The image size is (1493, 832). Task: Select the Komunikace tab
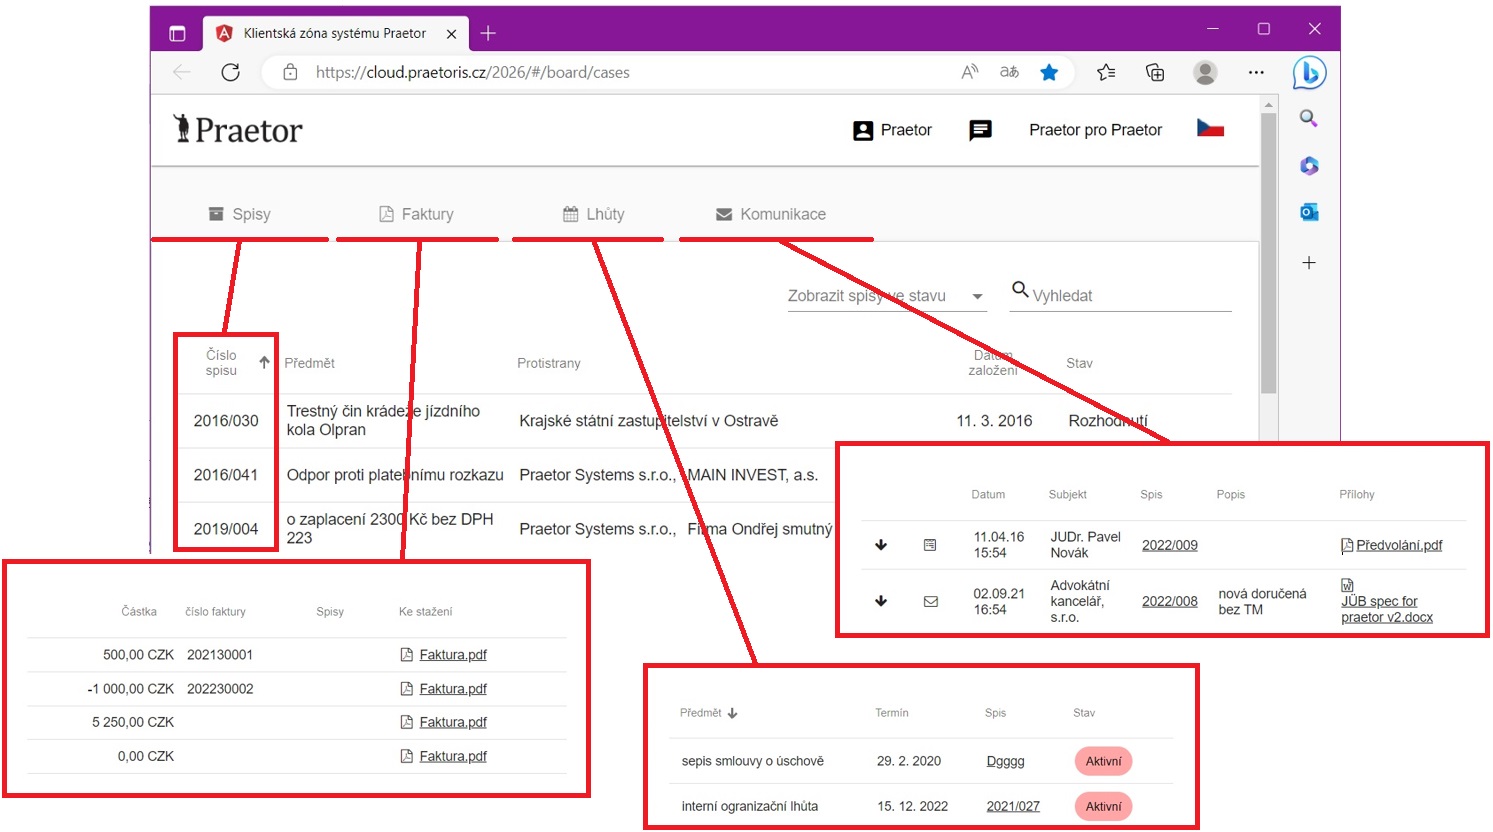tap(771, 214)
